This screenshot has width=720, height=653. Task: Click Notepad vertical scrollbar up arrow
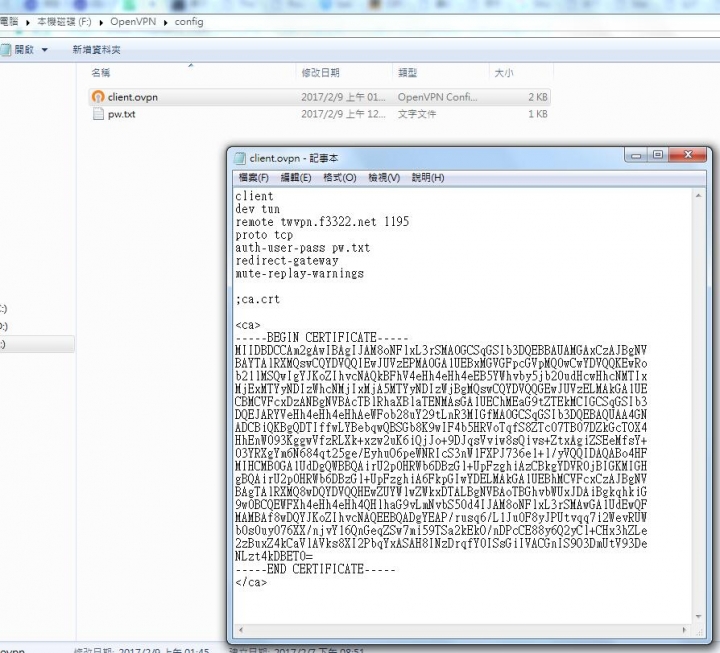pyautogui.click(x=698, y=196)
